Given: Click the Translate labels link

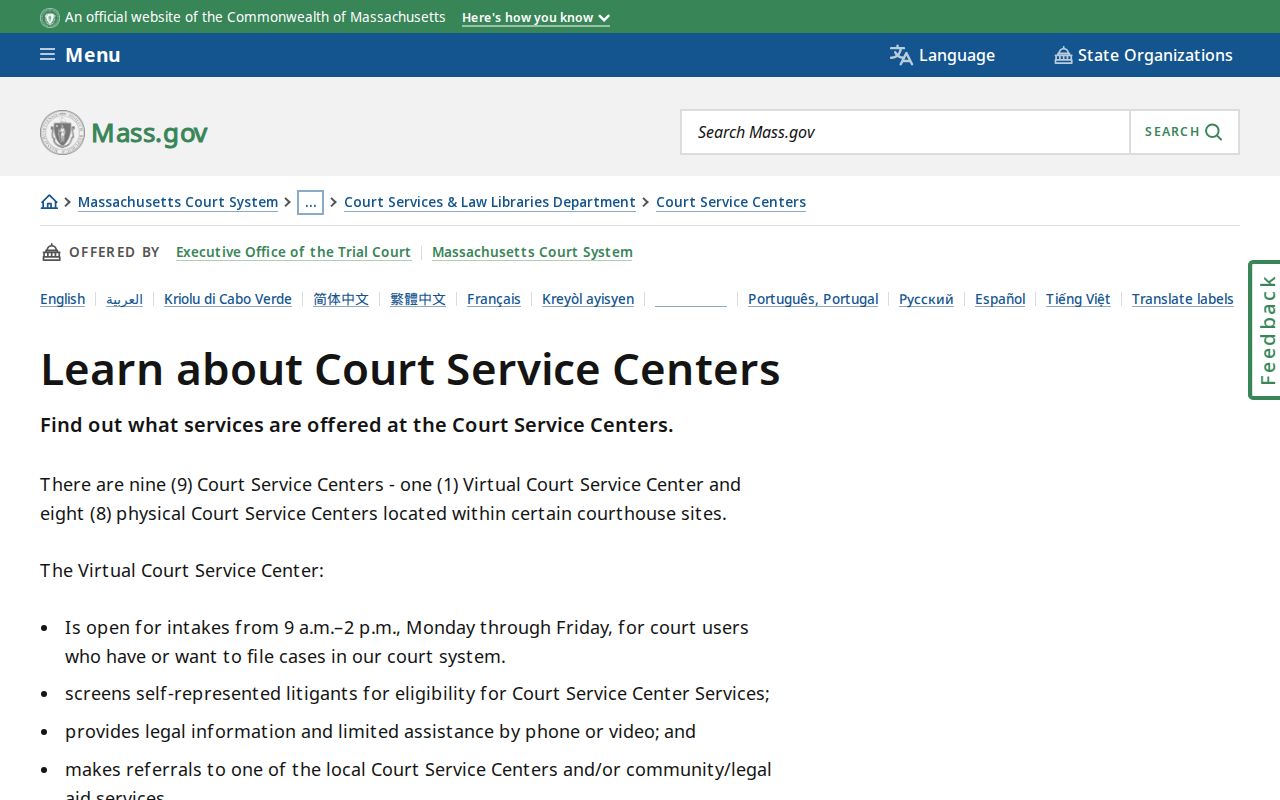Looking at the screenshot, I should click(x=1182, y=299).
